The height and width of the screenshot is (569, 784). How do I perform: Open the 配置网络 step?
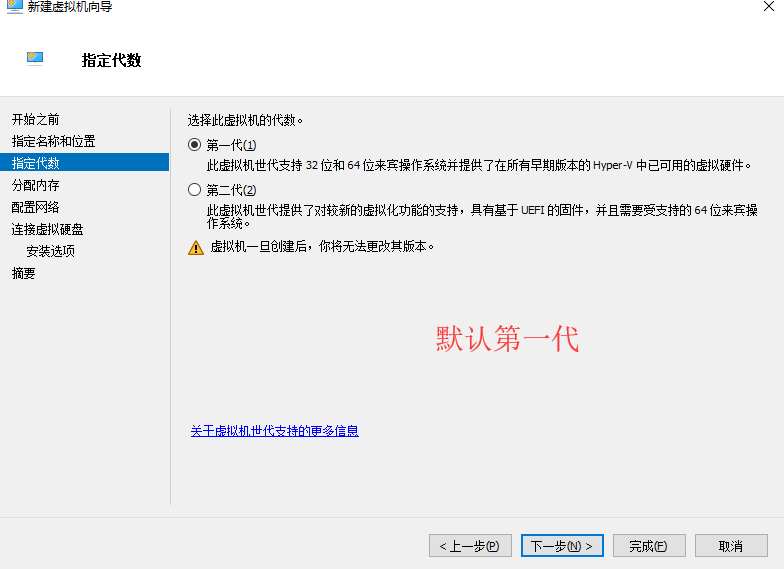(36, 208)
